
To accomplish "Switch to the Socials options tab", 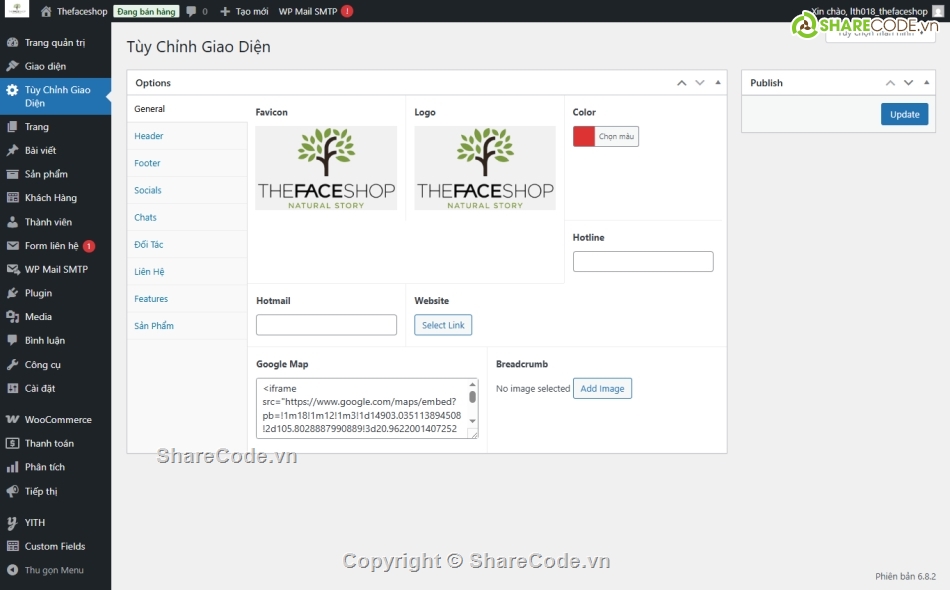I will tap(187, 190).
